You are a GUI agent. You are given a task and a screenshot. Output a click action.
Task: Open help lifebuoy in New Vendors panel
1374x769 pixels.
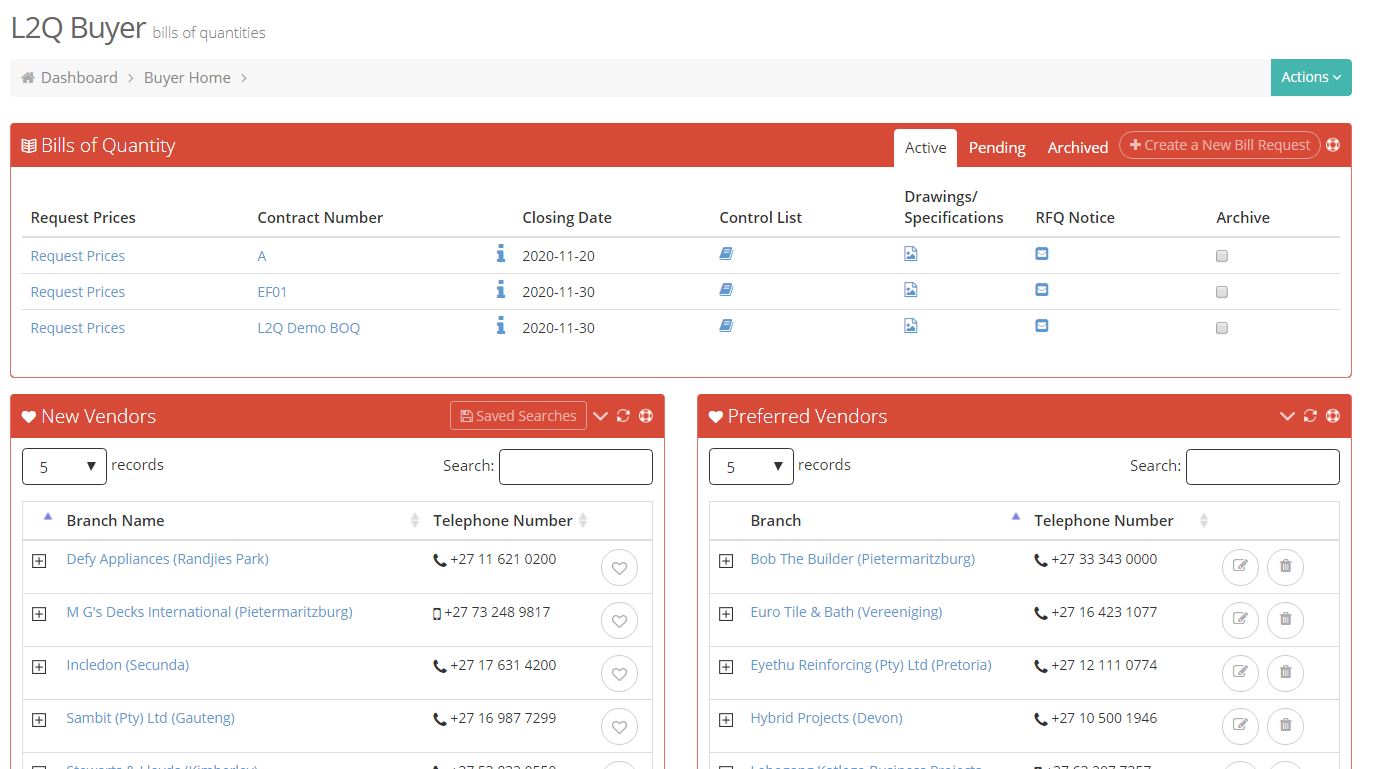[x=646, y=416]
